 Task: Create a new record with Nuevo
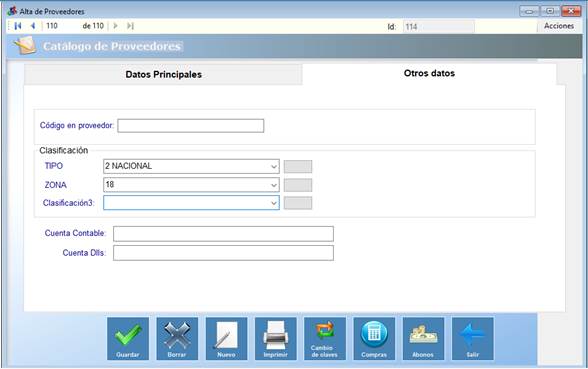point(226,339)
